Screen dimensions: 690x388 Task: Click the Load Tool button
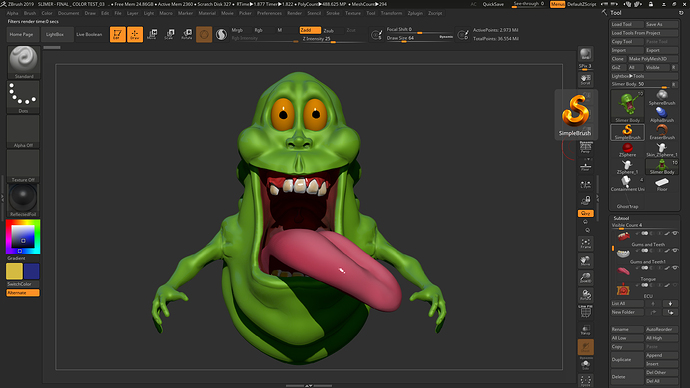pyautogui.click(x=628, y=24)
